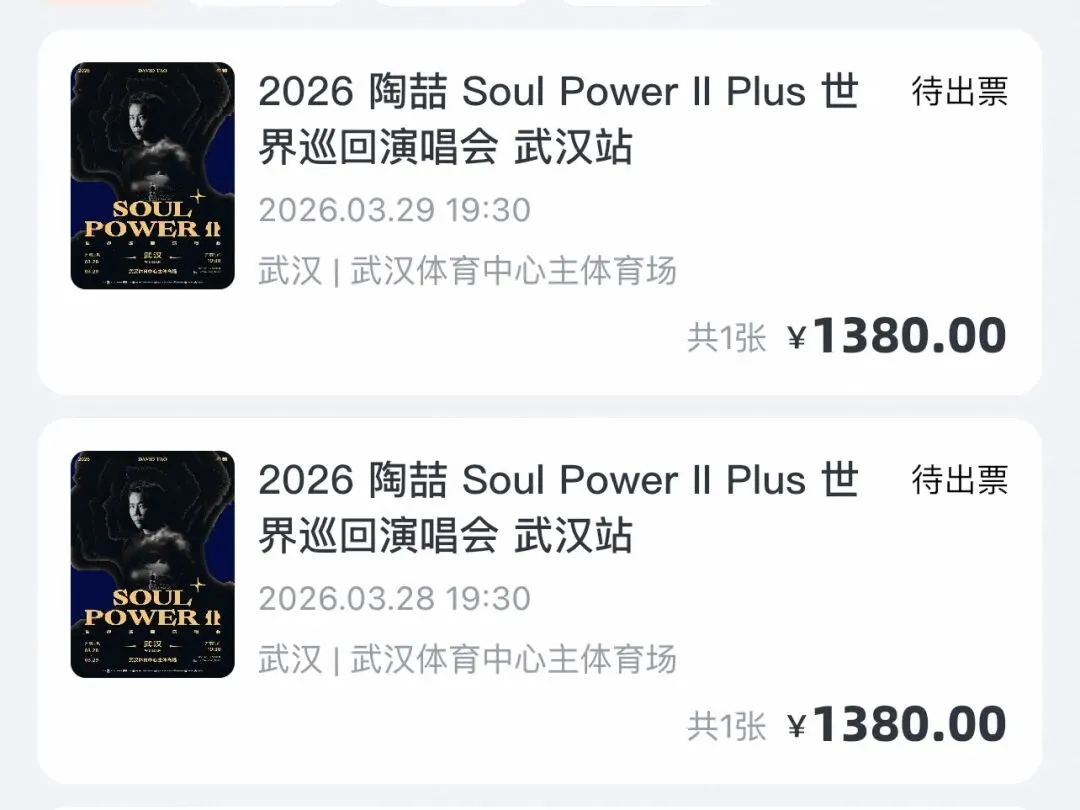1080x810 pixels.
Task: Click SOUL POWER II lettering on the 03.29 poster
Action: (152, 218)
